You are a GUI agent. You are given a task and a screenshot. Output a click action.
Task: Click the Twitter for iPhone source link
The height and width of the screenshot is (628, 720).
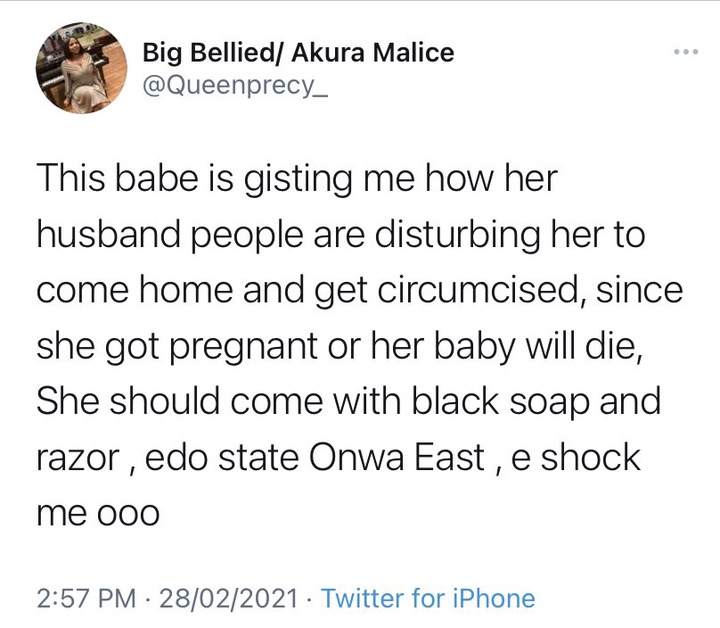[428, 598]
